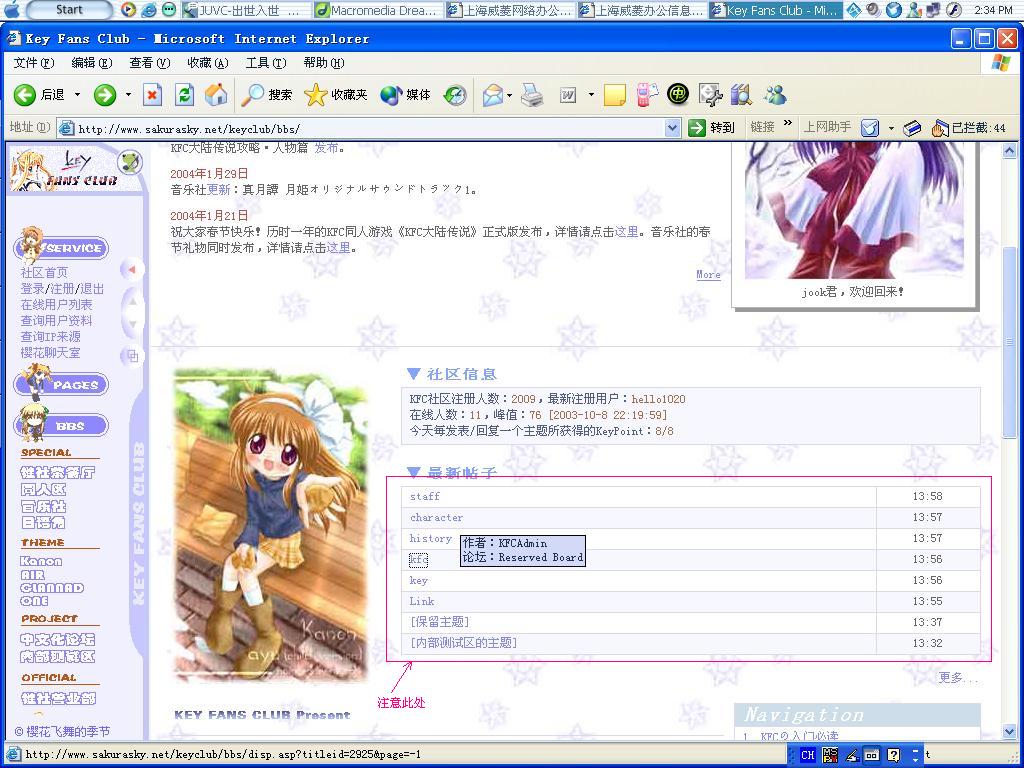Stop loading with the red X icon
The width and height of the screenshot is (1024, 768).
click(152, 95)
